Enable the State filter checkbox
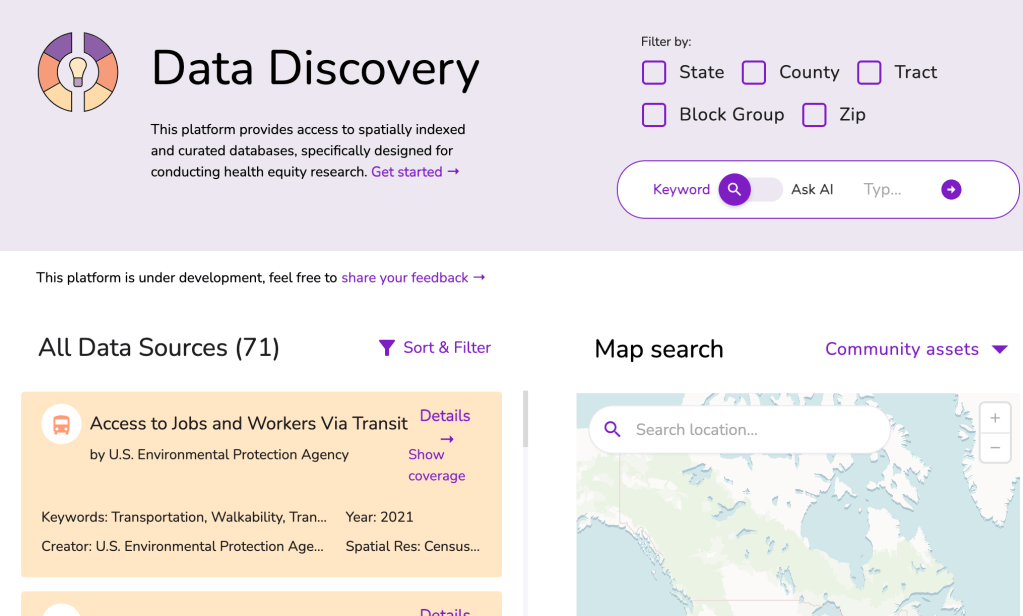This screenshot has height=616, width=1023. [654, 72]
